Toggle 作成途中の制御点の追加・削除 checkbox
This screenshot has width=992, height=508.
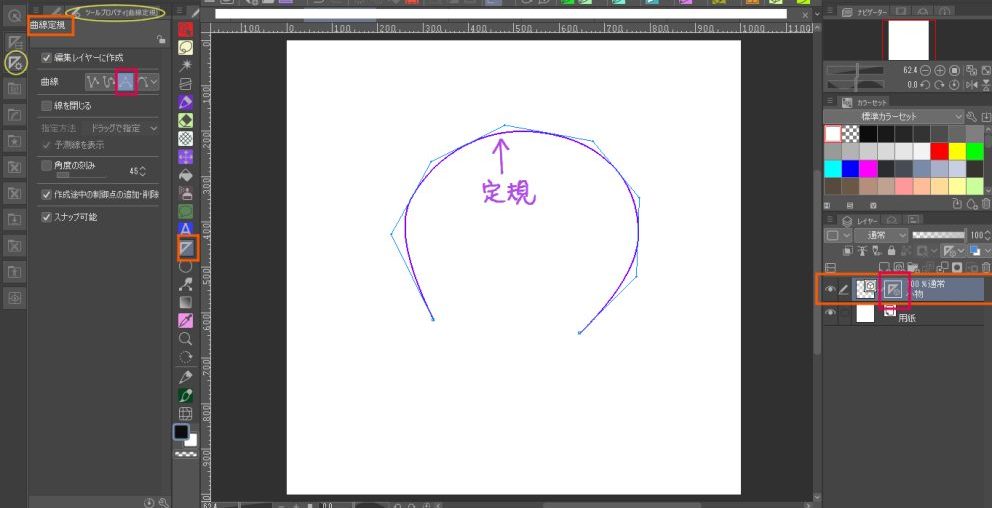click(x=46, y=194)
